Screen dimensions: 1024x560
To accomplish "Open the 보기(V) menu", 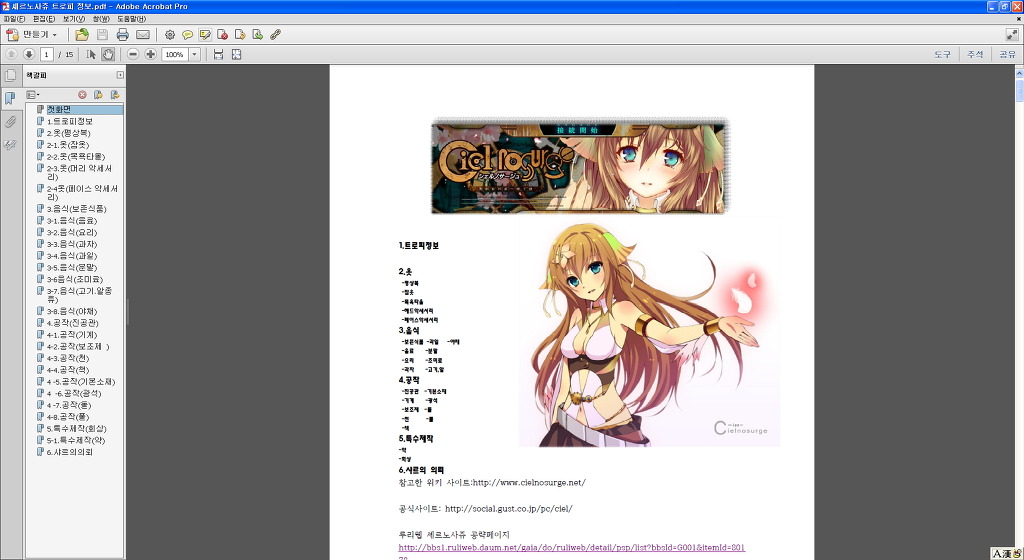I will click(x=73, y=19).
